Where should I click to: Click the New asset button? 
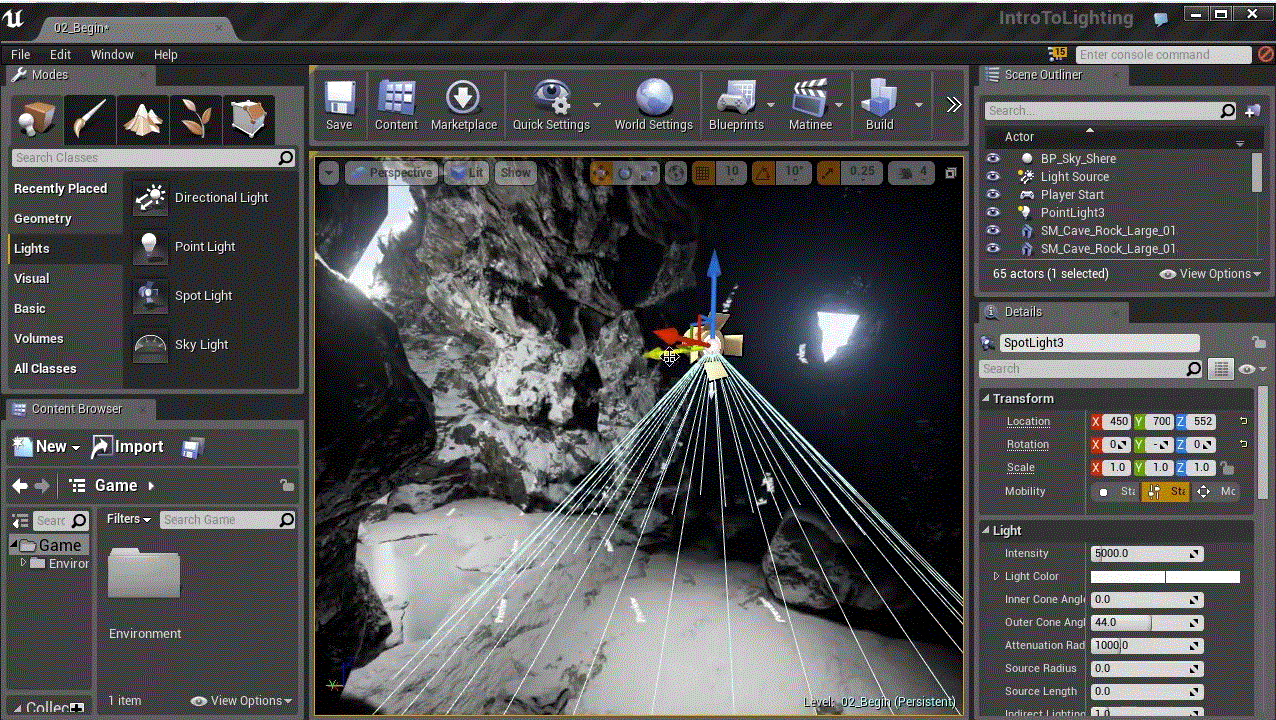pos(46,447)
